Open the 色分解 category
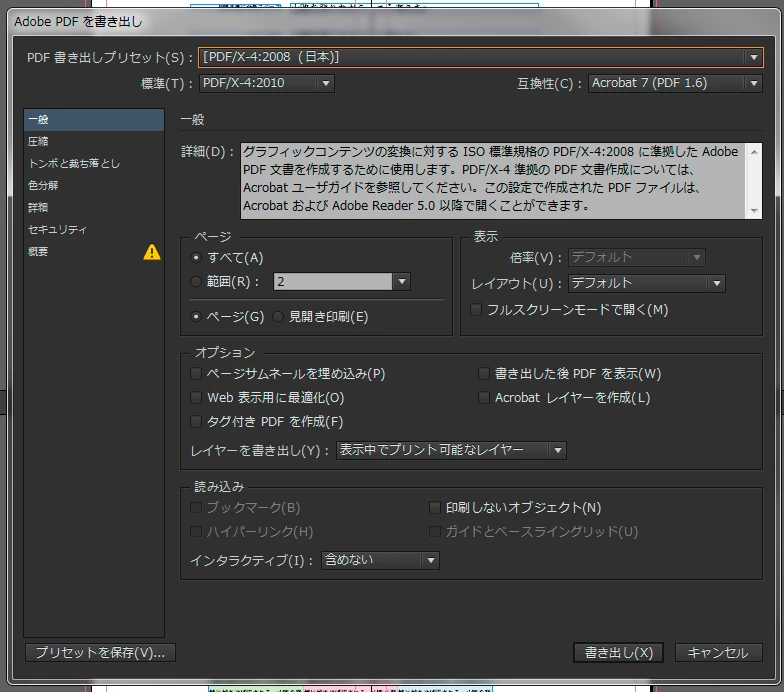The image size is (784, 692). [x=94, y=186]
